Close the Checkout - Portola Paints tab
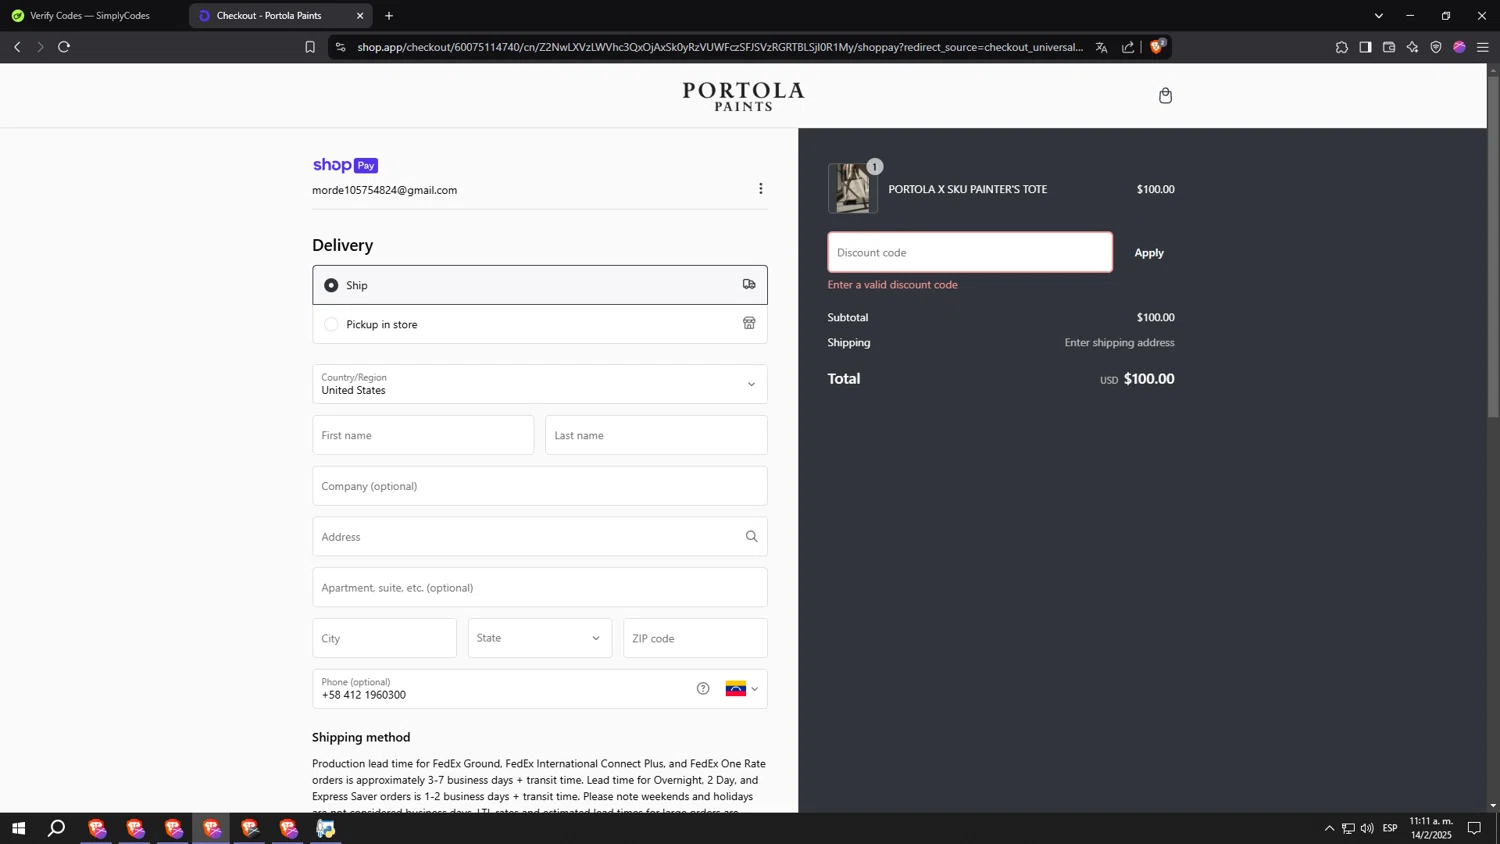 coord(360,16)
